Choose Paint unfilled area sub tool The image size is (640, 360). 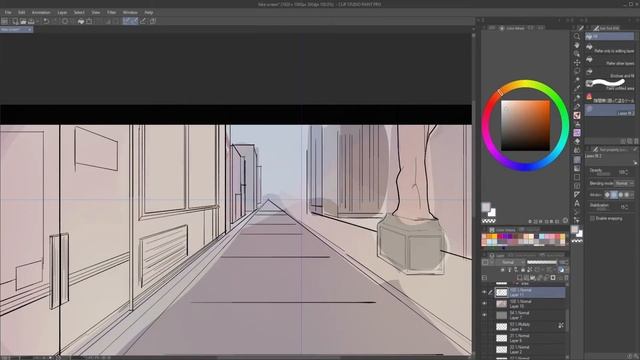coord(609,85)
